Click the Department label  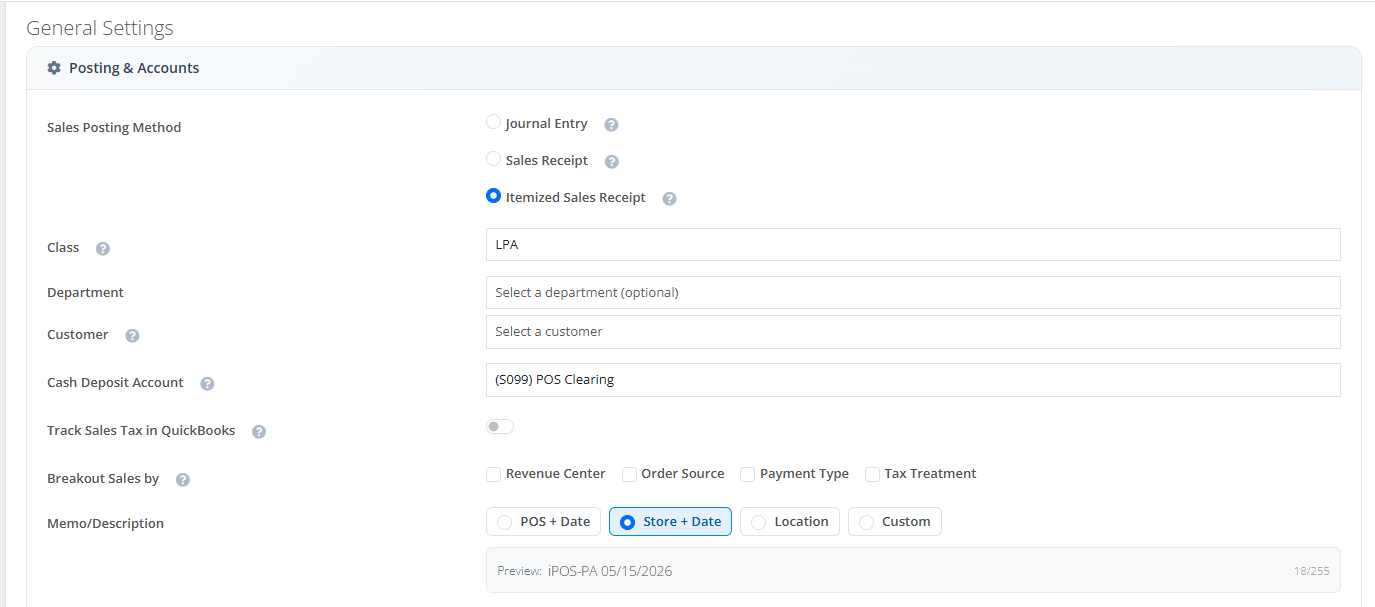click(x=85, y=293)
